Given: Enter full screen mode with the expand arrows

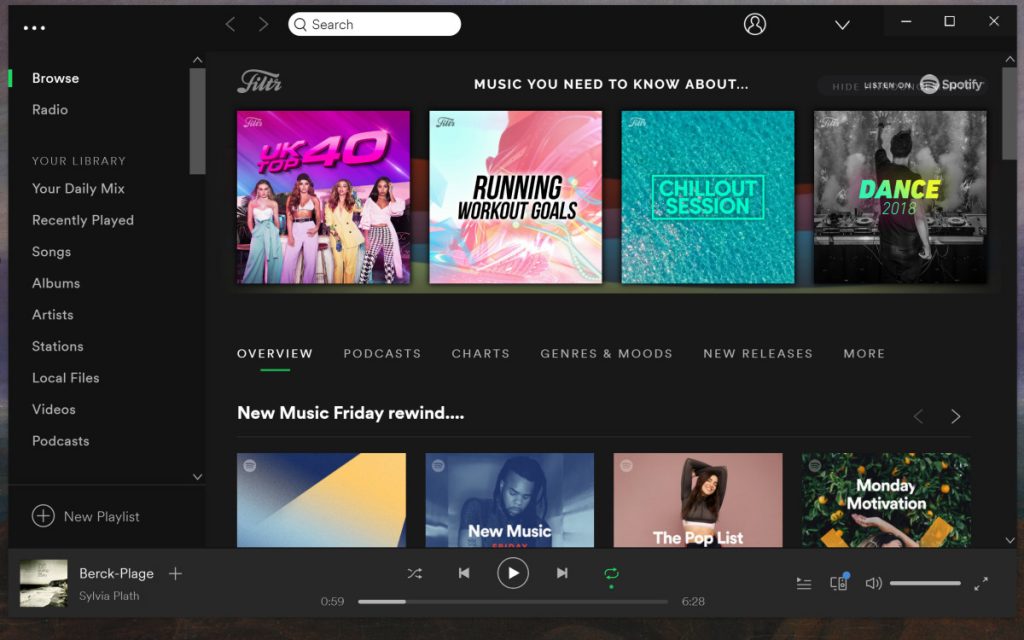Looking at the screenshot, I should 981,583.
